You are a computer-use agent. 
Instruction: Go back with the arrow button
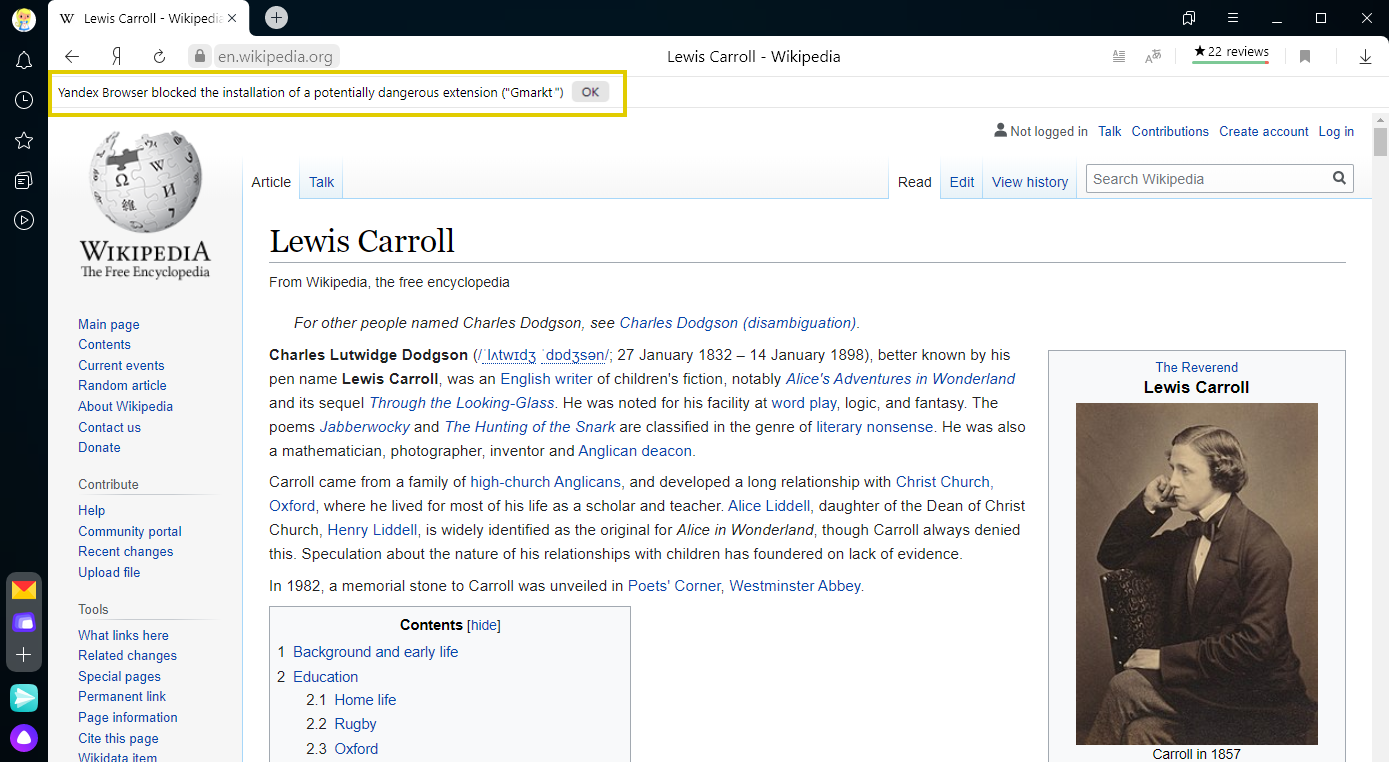point(72,57)
